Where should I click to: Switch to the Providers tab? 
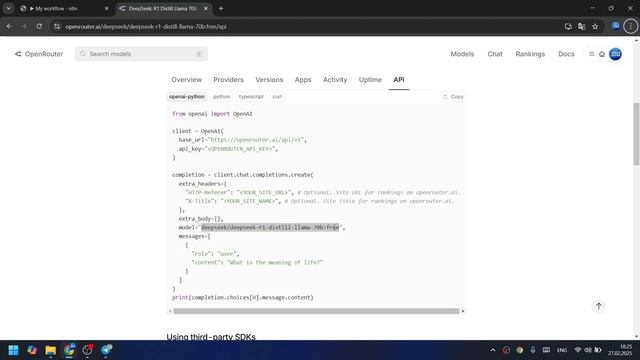(x=228, y=80)
